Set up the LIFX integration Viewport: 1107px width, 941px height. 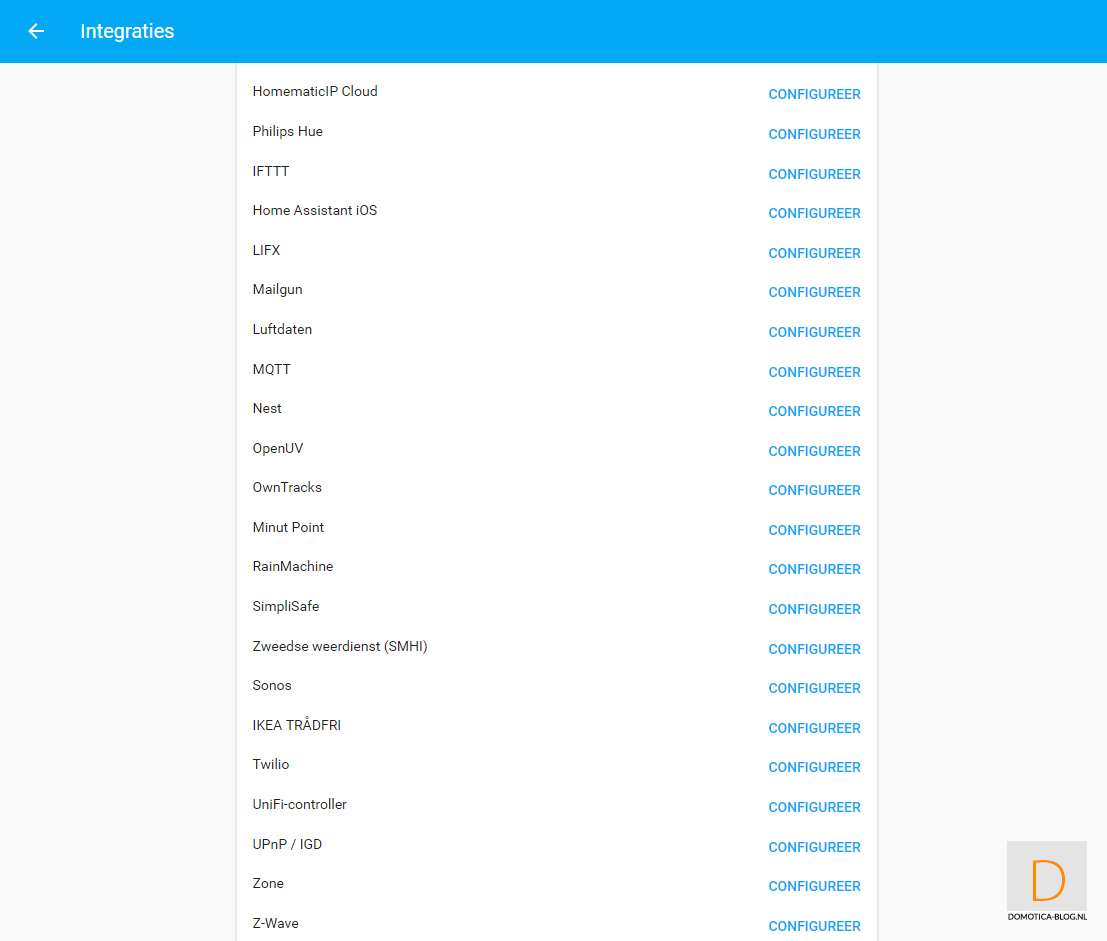coord(814,253)
